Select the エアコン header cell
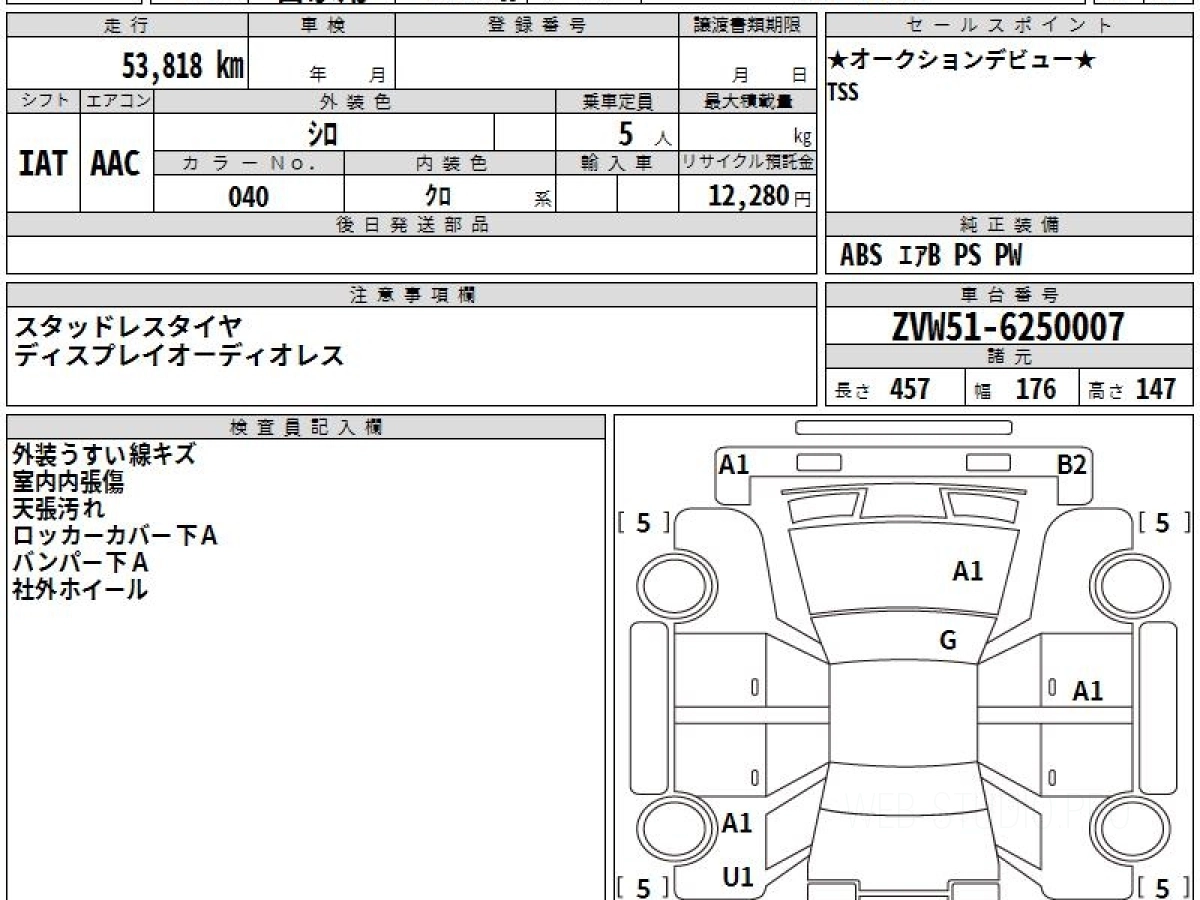 (117, 101)
